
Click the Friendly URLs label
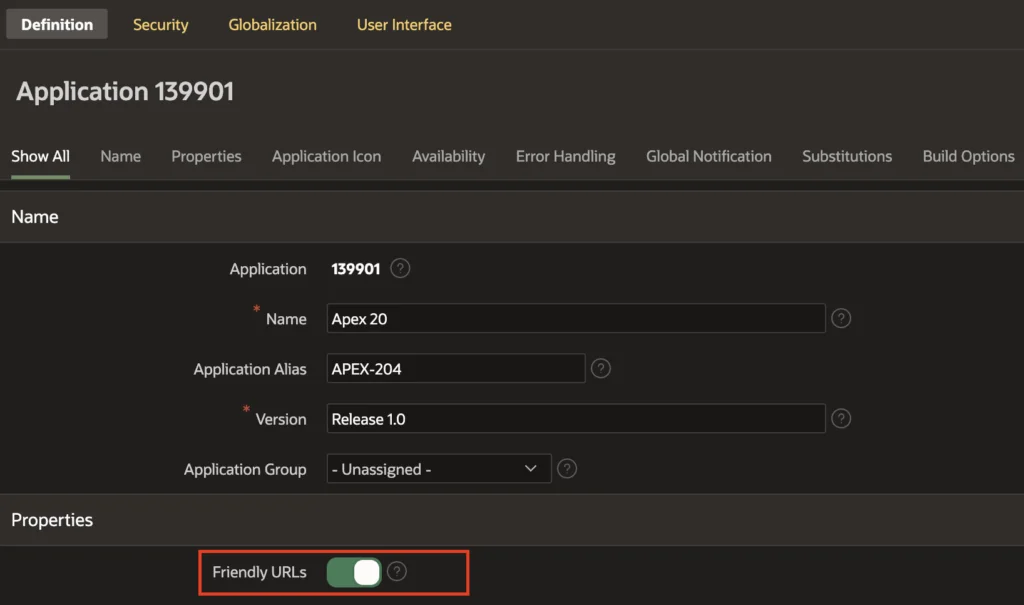click(x=259, y=572)
